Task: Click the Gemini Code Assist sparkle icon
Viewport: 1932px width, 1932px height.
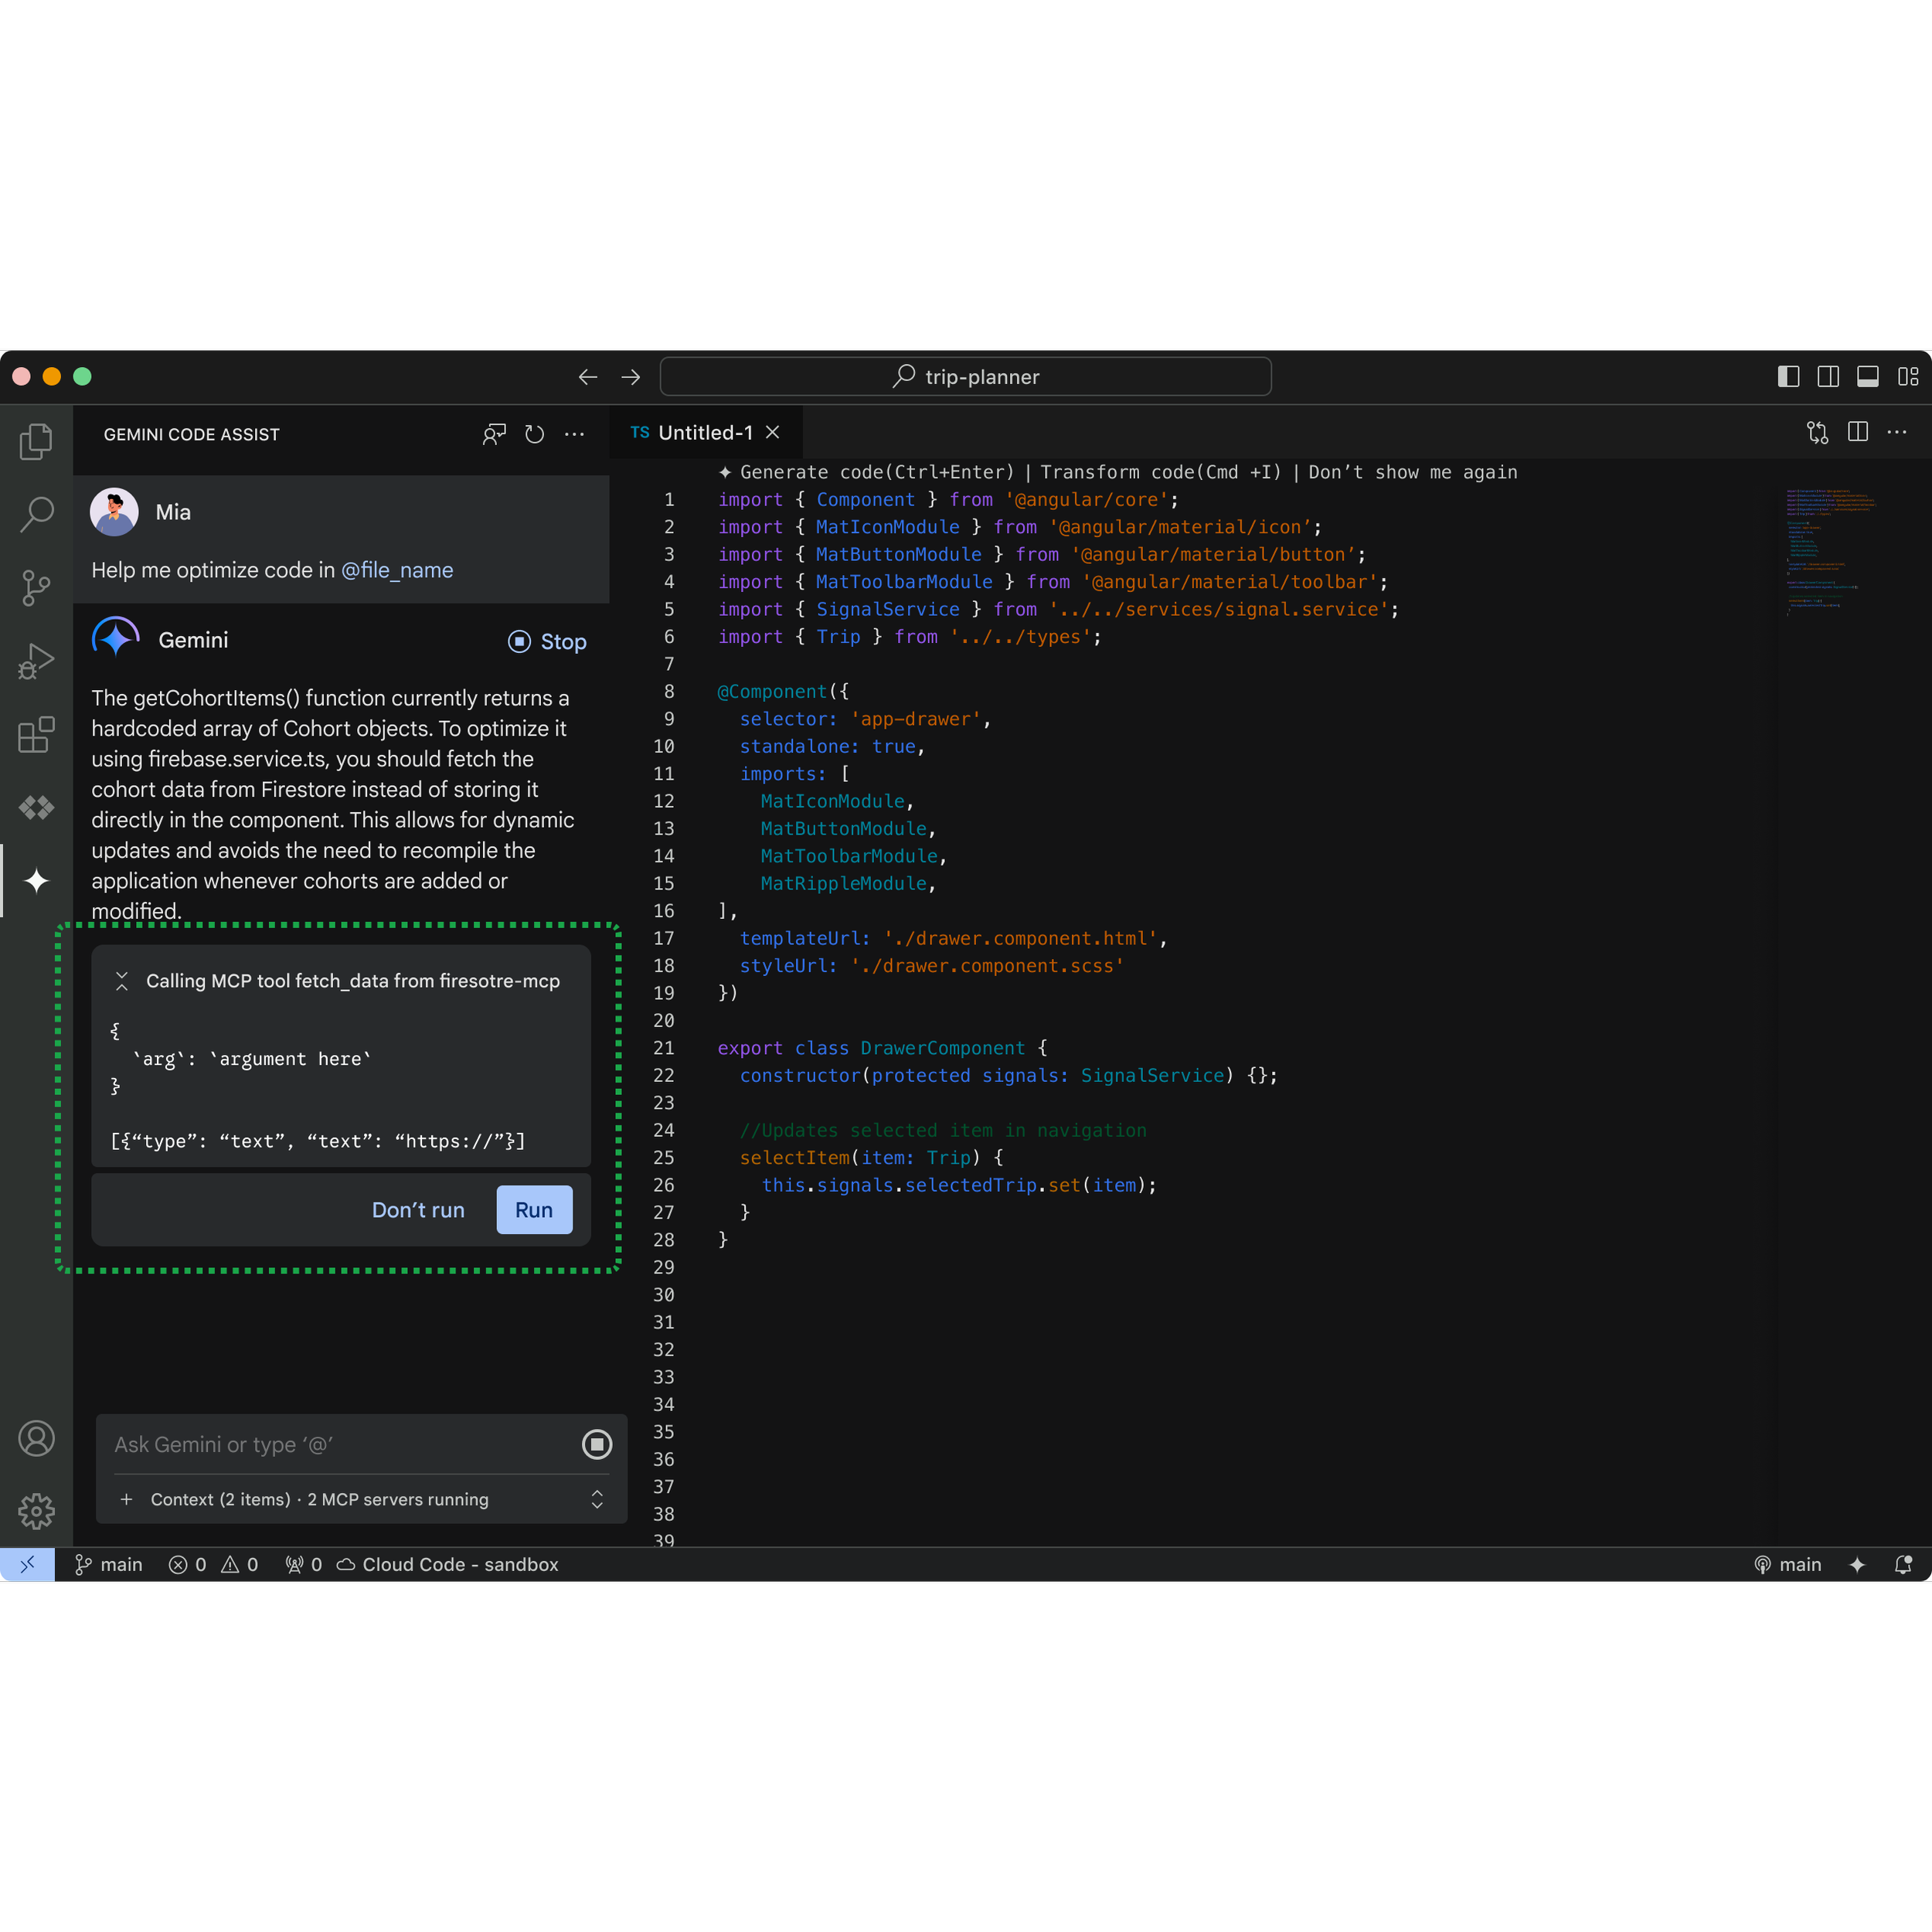Action: (x=36, y=881)
